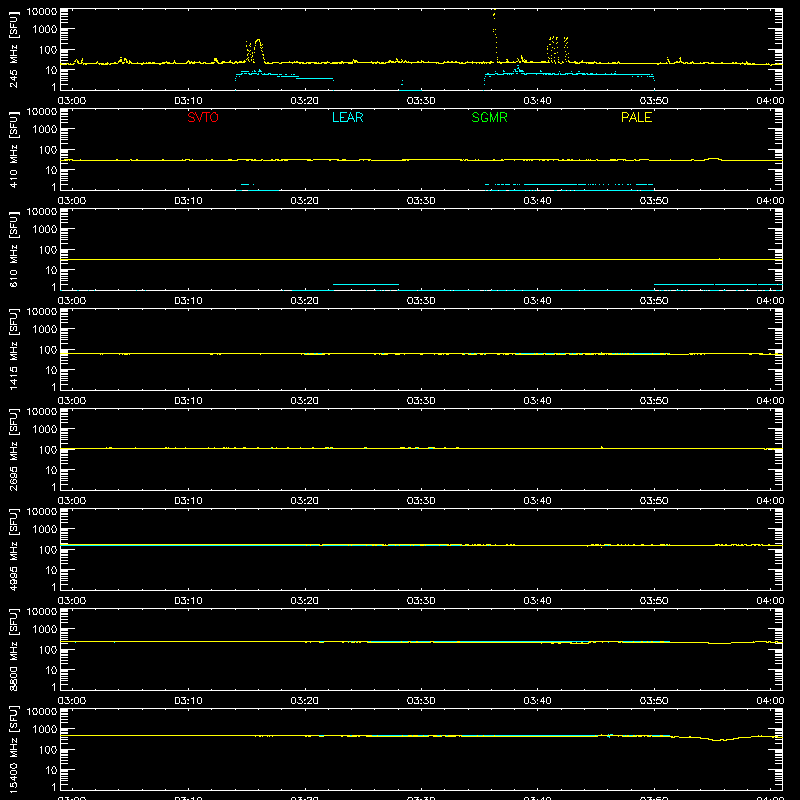
Task: Click the cyan LEAR station label
Action: click(347, 117)
